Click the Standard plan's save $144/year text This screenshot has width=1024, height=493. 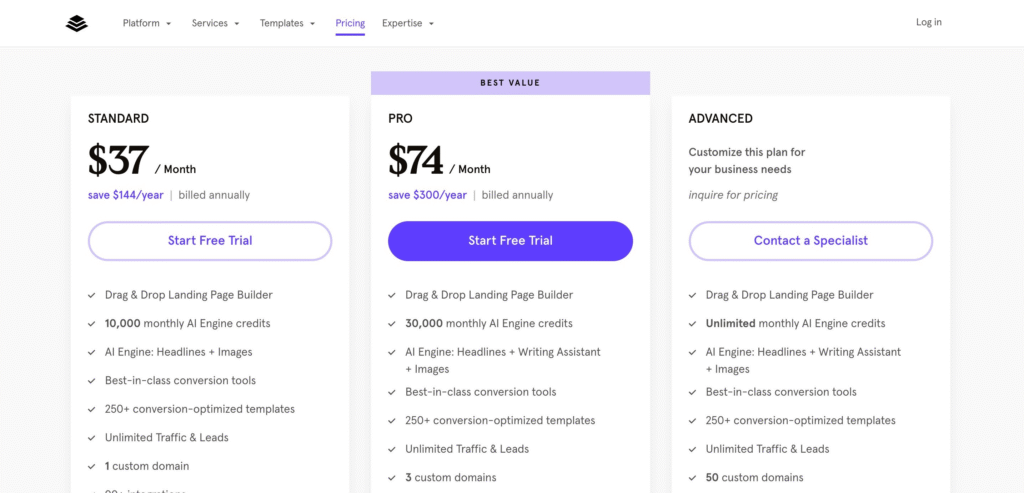[x=125, y=195]
